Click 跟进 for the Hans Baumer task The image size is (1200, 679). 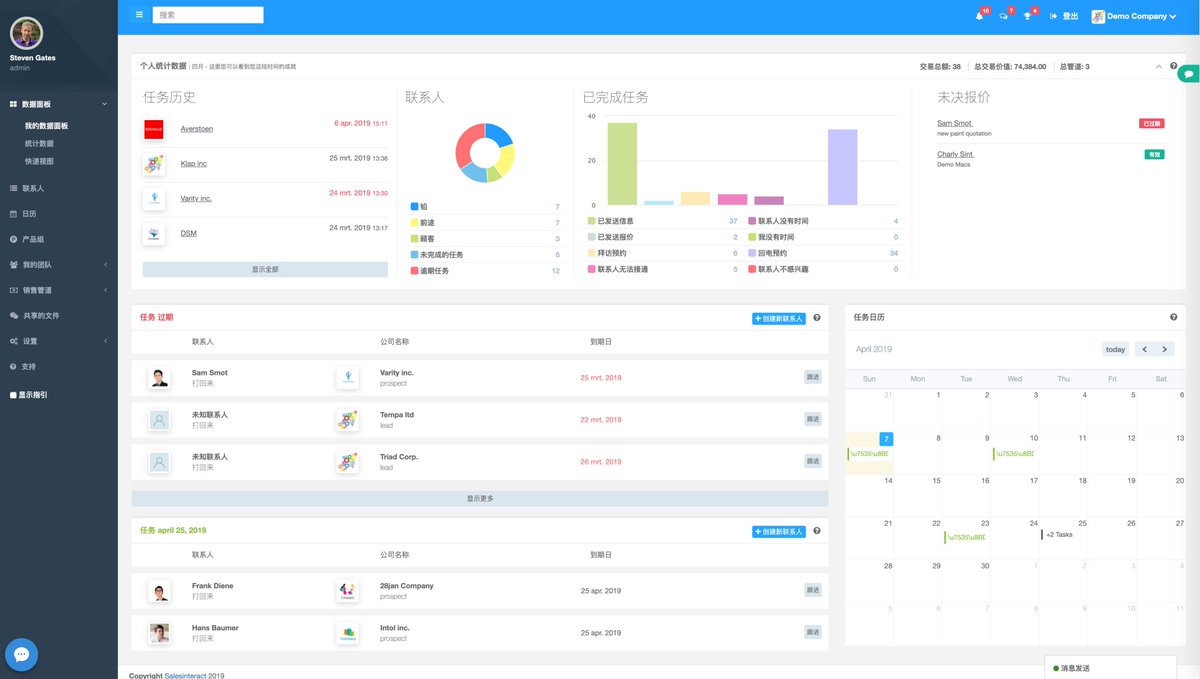(813, 632)
